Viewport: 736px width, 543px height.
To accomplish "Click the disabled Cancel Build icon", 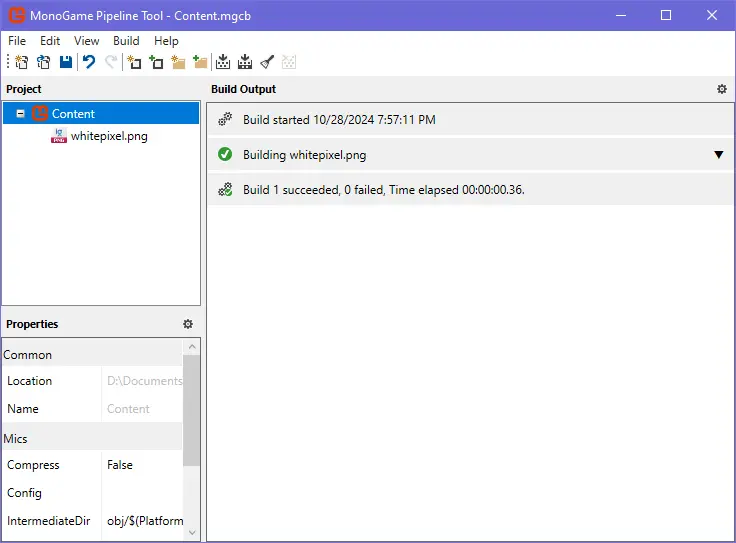I will pos(289,62).
